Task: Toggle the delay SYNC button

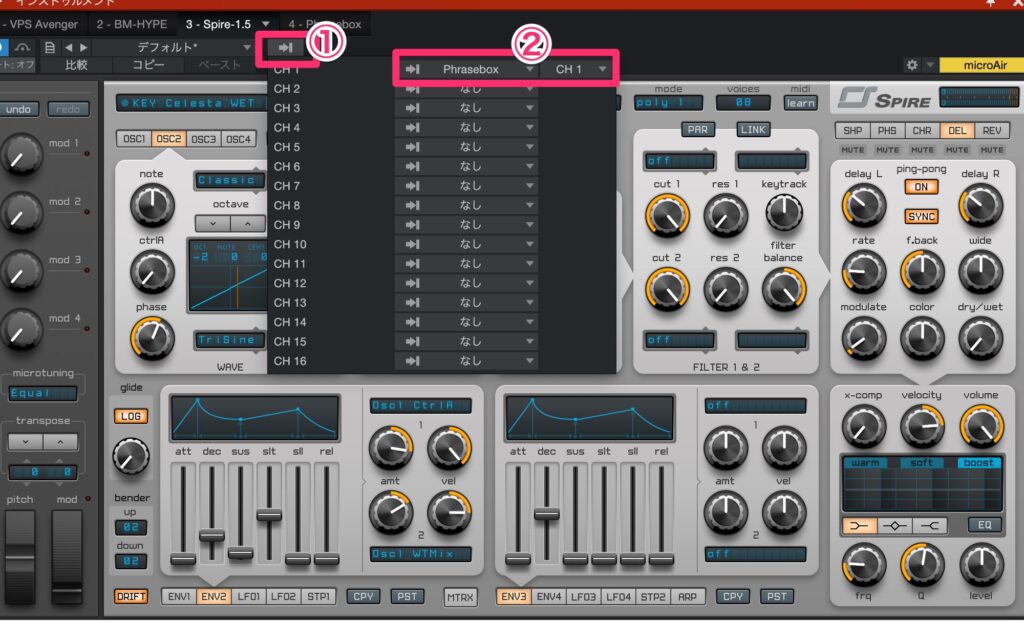Action: [x=921, y=216]
